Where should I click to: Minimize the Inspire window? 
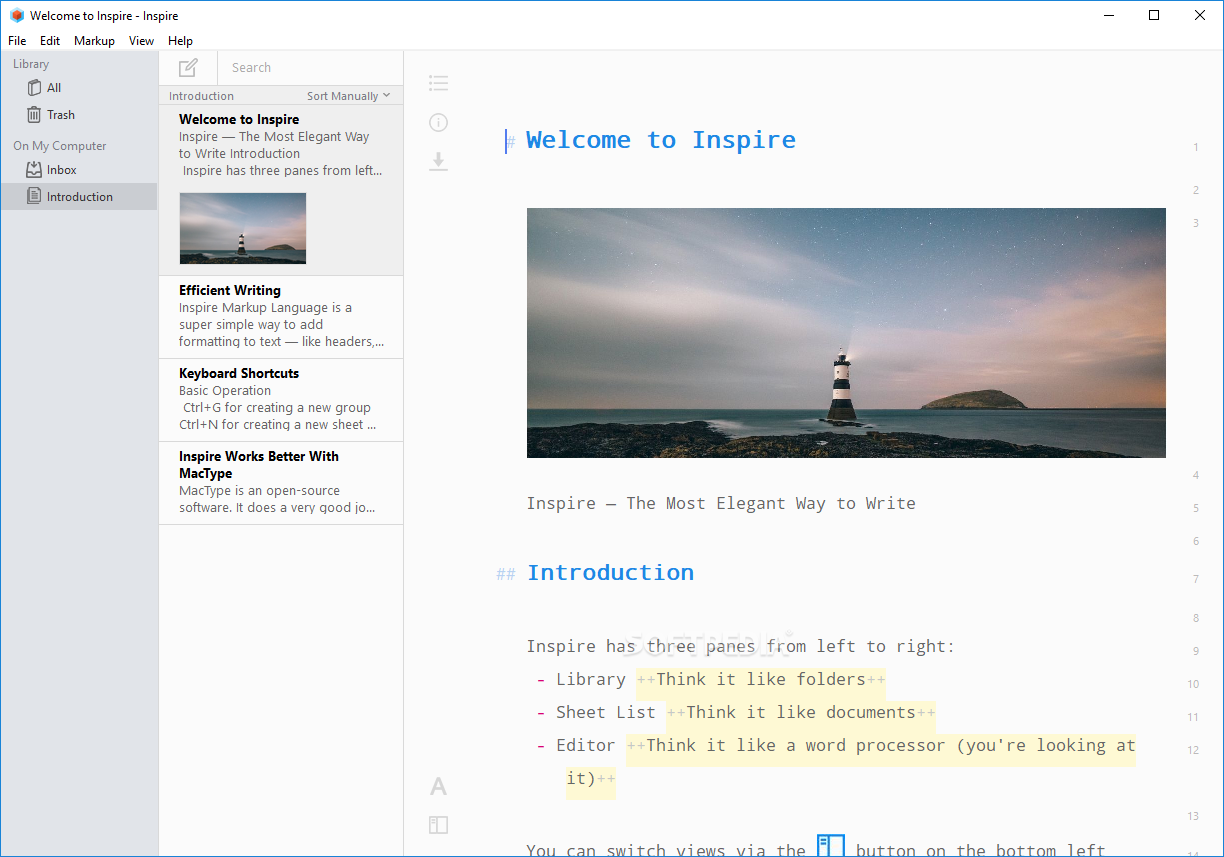click(1108, 15)
